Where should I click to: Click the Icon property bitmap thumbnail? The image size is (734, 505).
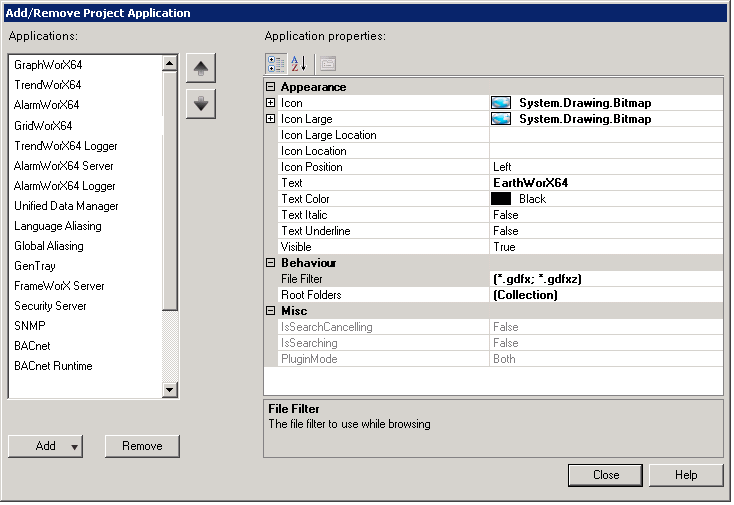[x=501, y=103]
